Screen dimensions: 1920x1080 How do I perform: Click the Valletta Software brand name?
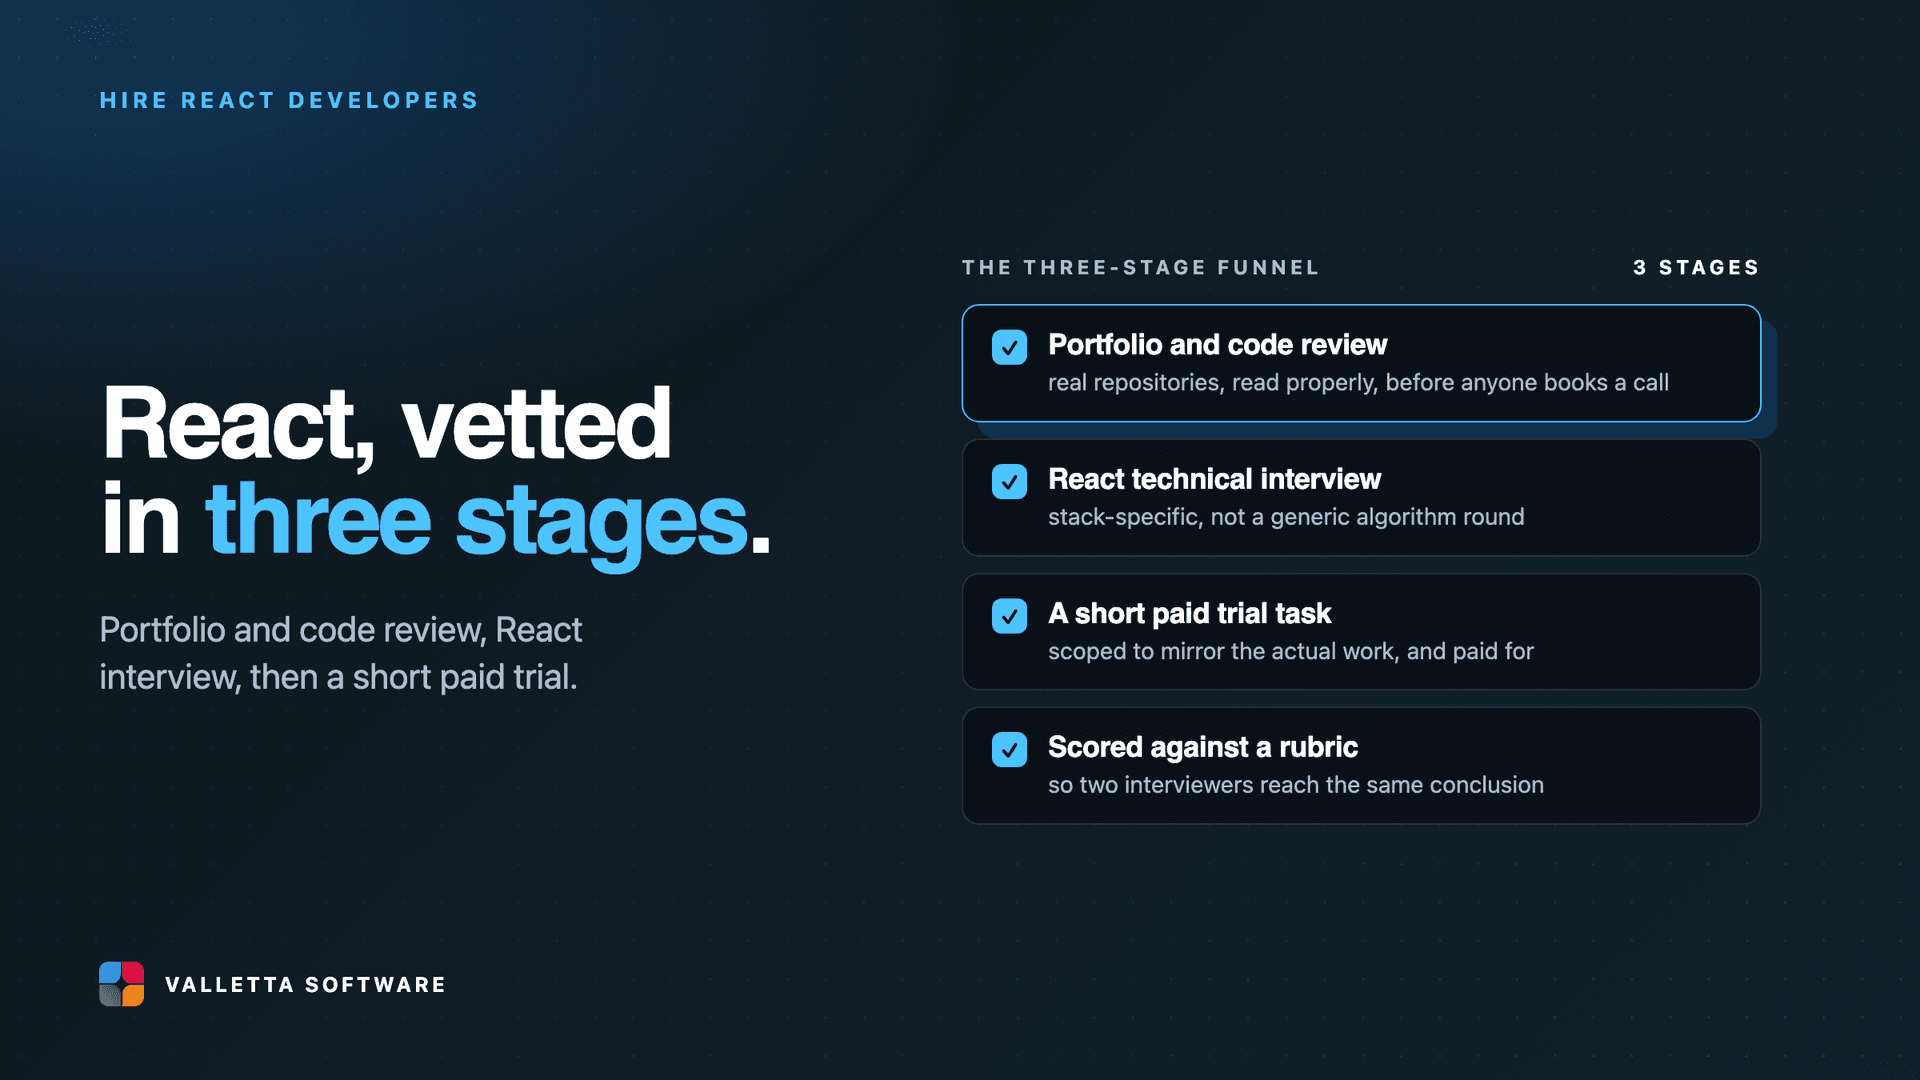pos(305,985)
